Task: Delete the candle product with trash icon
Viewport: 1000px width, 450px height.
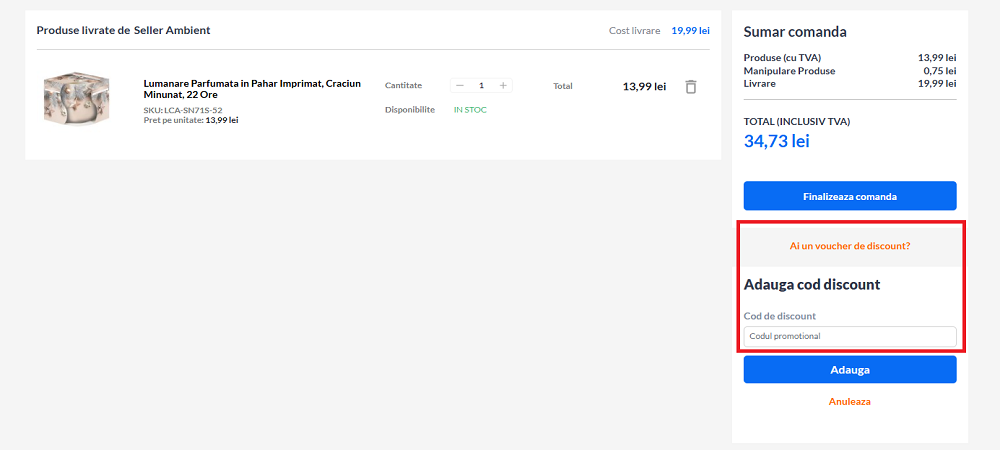Action: (x=690, y=87)
